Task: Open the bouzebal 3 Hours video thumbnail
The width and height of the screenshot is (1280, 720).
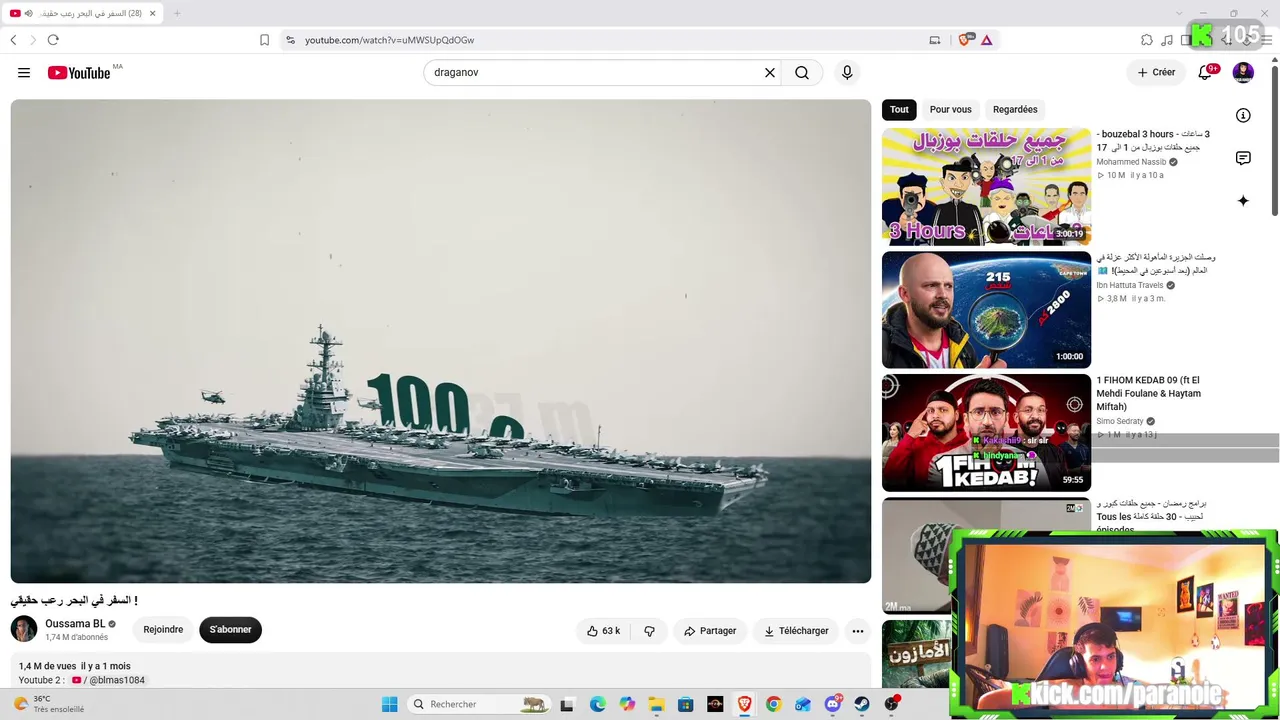Action: coord(986,186)
